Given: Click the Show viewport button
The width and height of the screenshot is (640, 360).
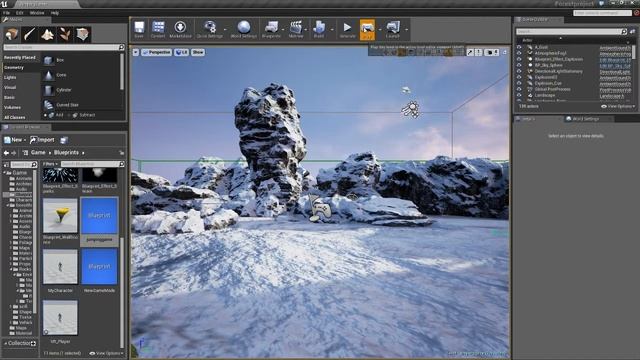Looking at the screenshot, I should pos(198,52).
